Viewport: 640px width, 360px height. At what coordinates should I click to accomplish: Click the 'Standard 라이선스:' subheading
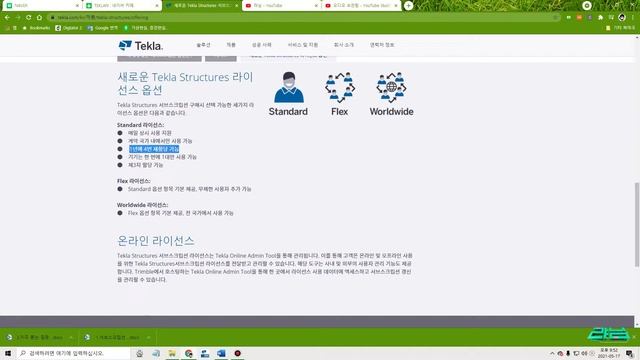(140, 125)
